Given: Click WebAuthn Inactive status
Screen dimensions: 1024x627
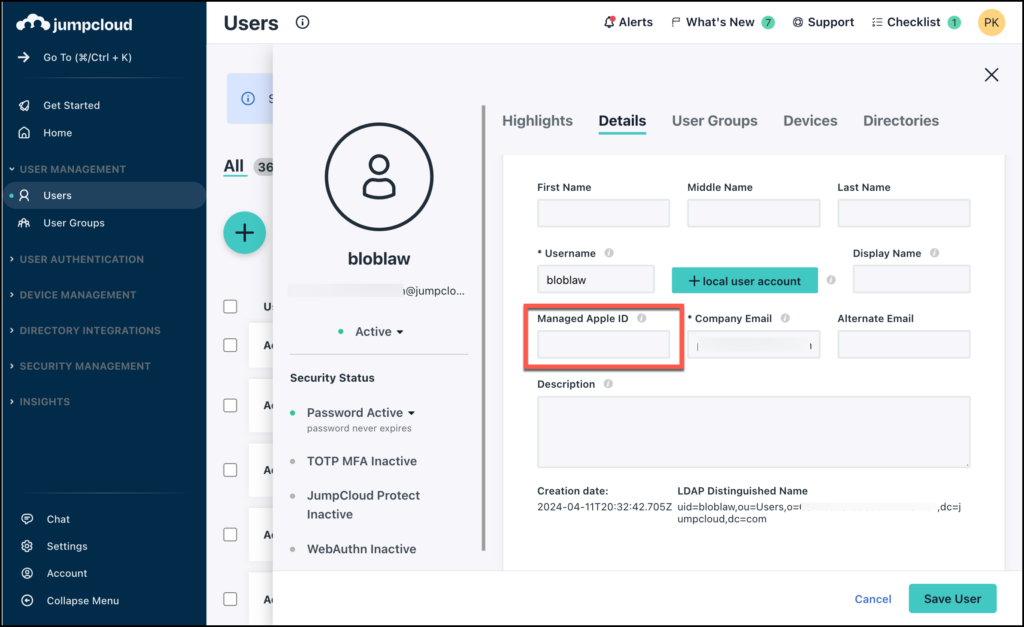Looking at the screenshot, I should click(x=361, y=549).
